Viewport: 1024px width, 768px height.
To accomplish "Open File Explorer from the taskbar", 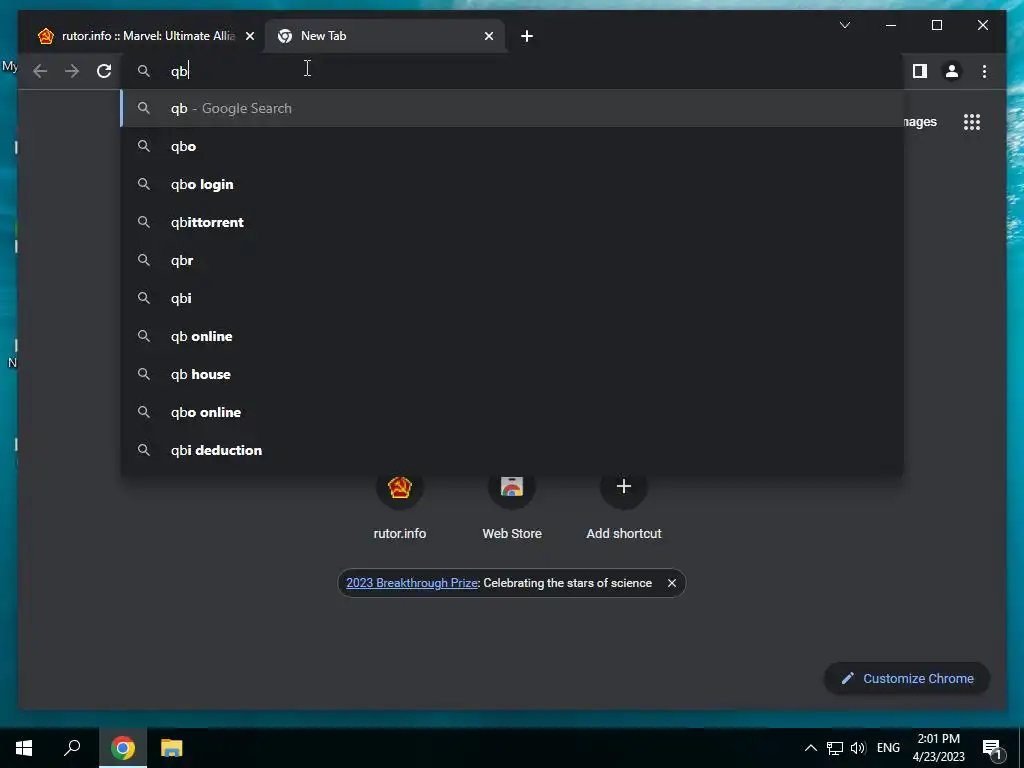I will coord(172,748).
